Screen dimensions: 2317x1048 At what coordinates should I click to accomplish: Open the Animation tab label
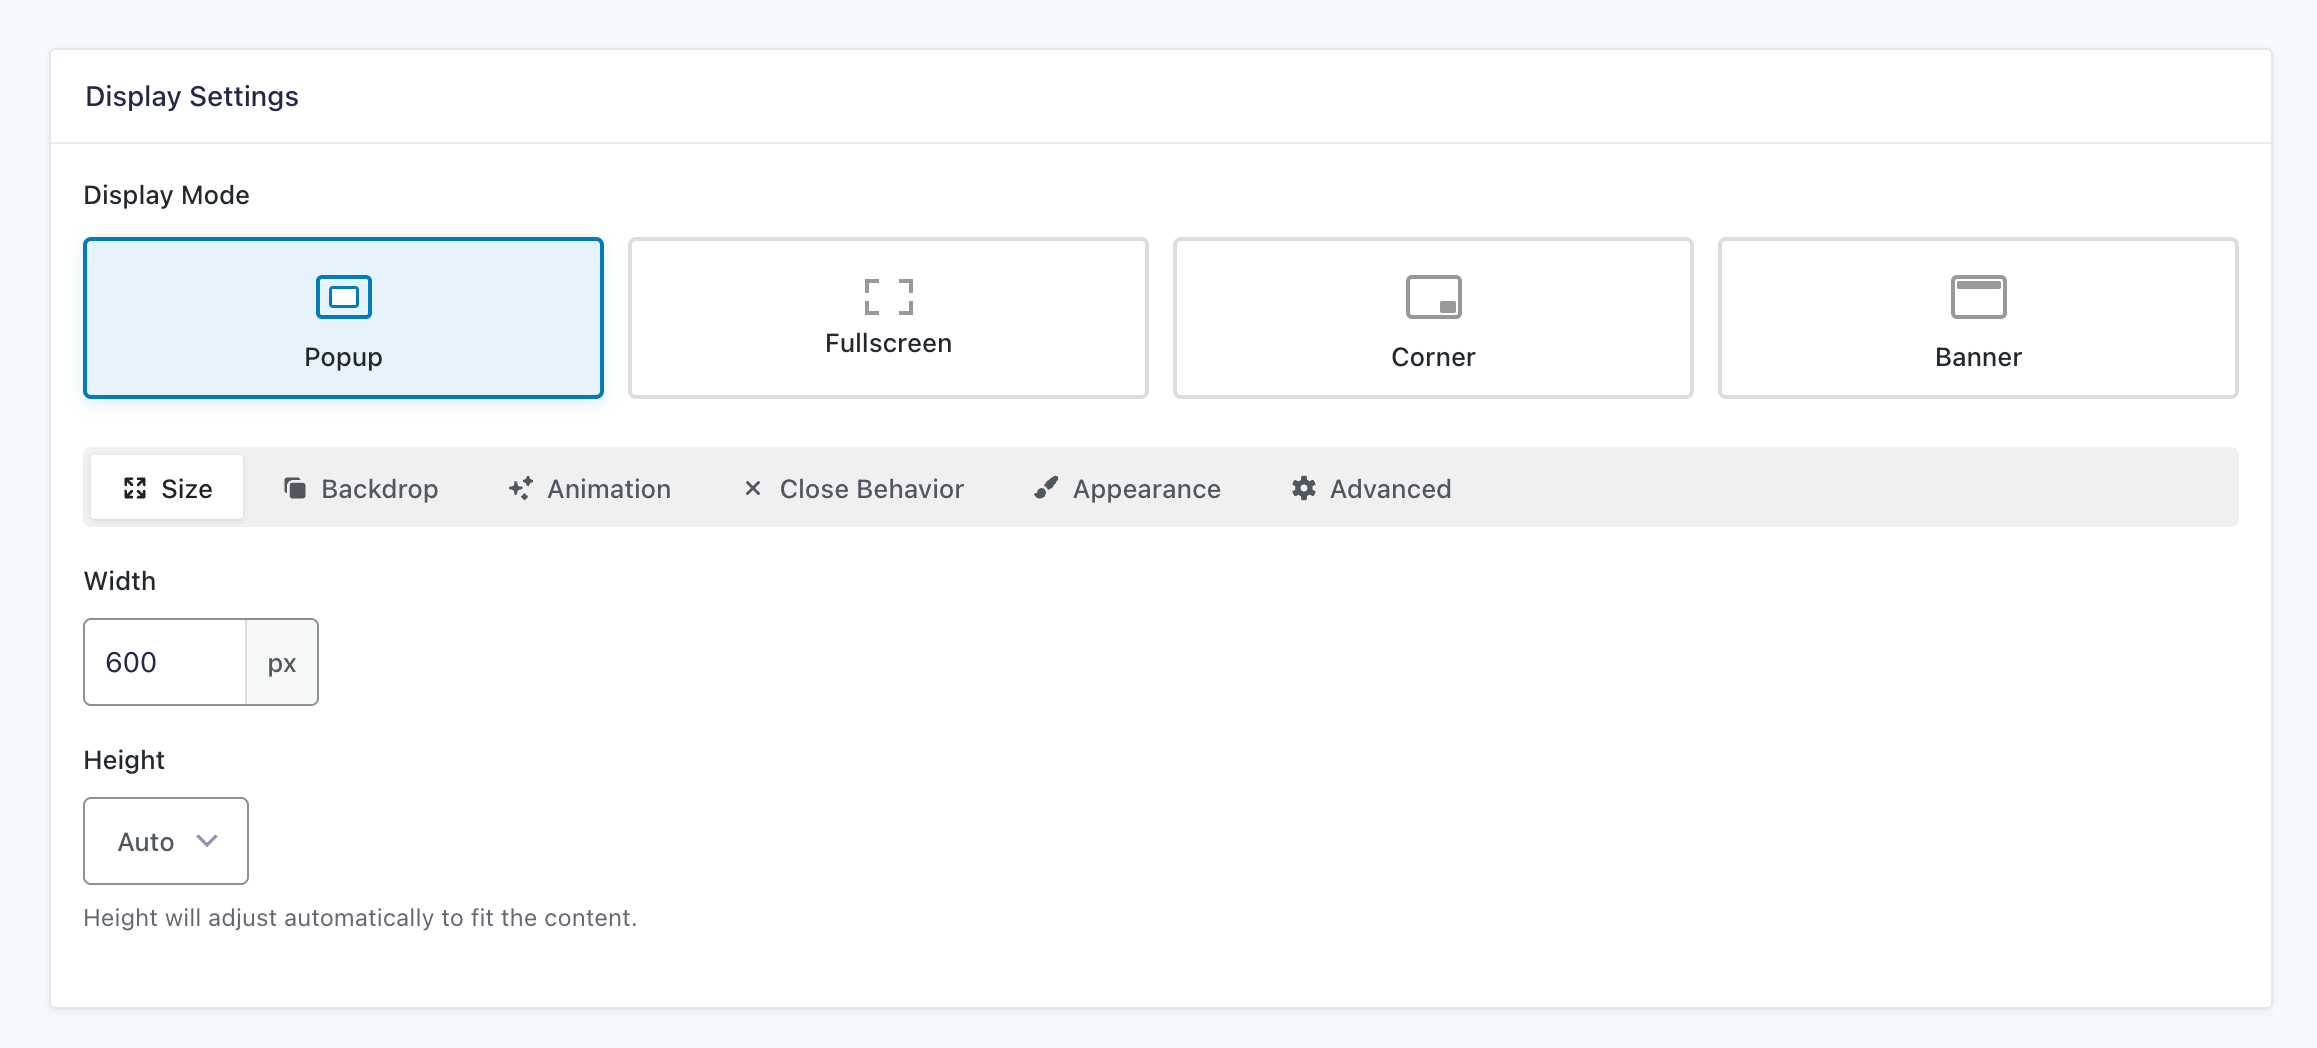point(608,489)
